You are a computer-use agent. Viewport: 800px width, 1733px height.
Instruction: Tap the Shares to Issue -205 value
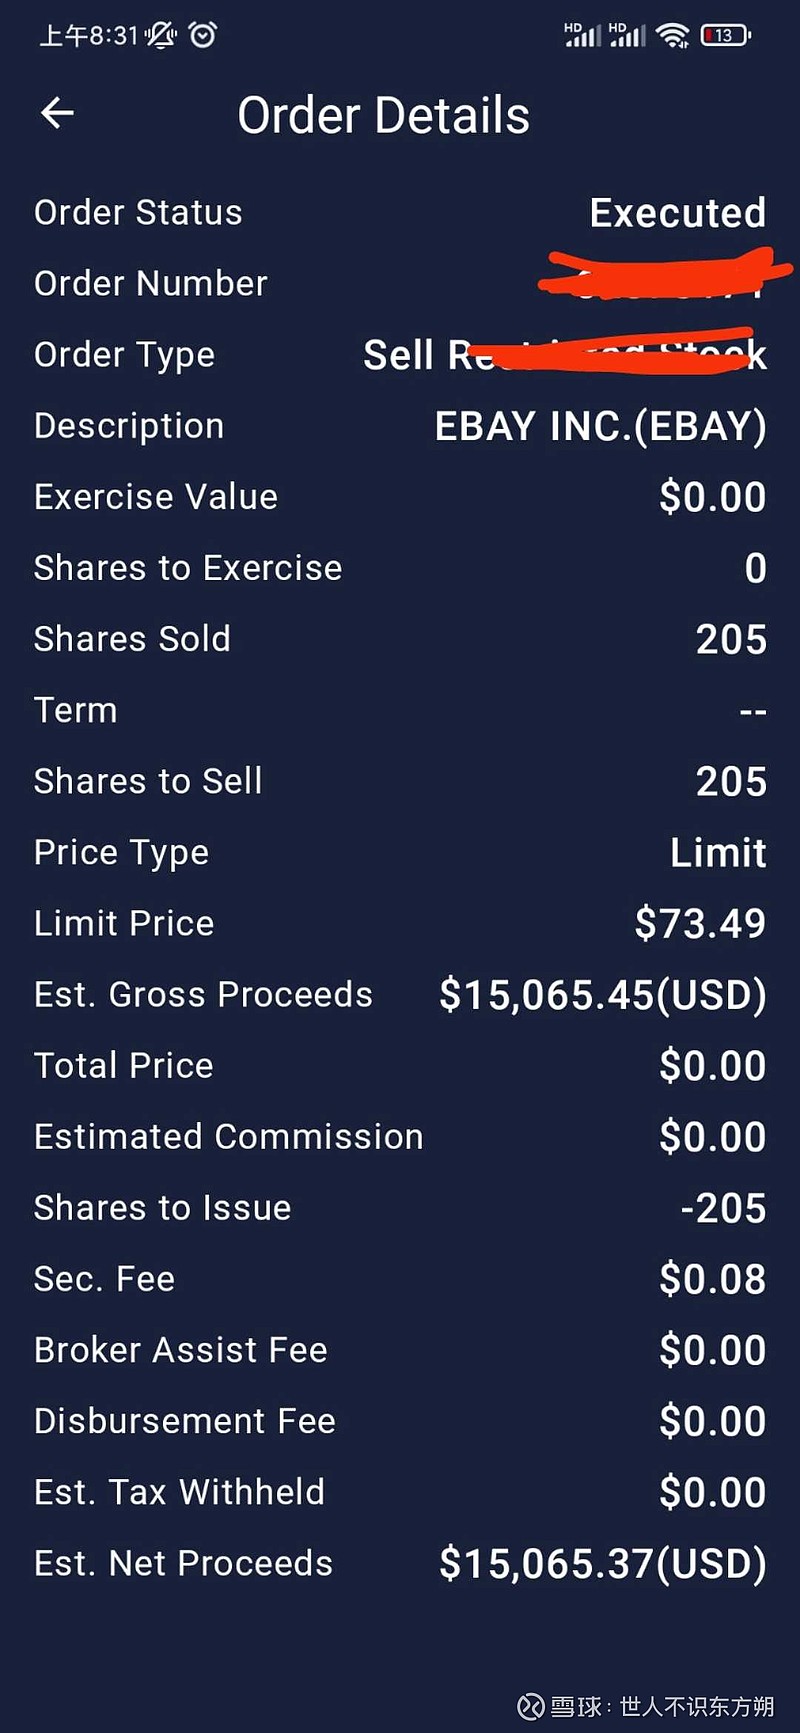pyautogui.click(x=723, y=1208)
